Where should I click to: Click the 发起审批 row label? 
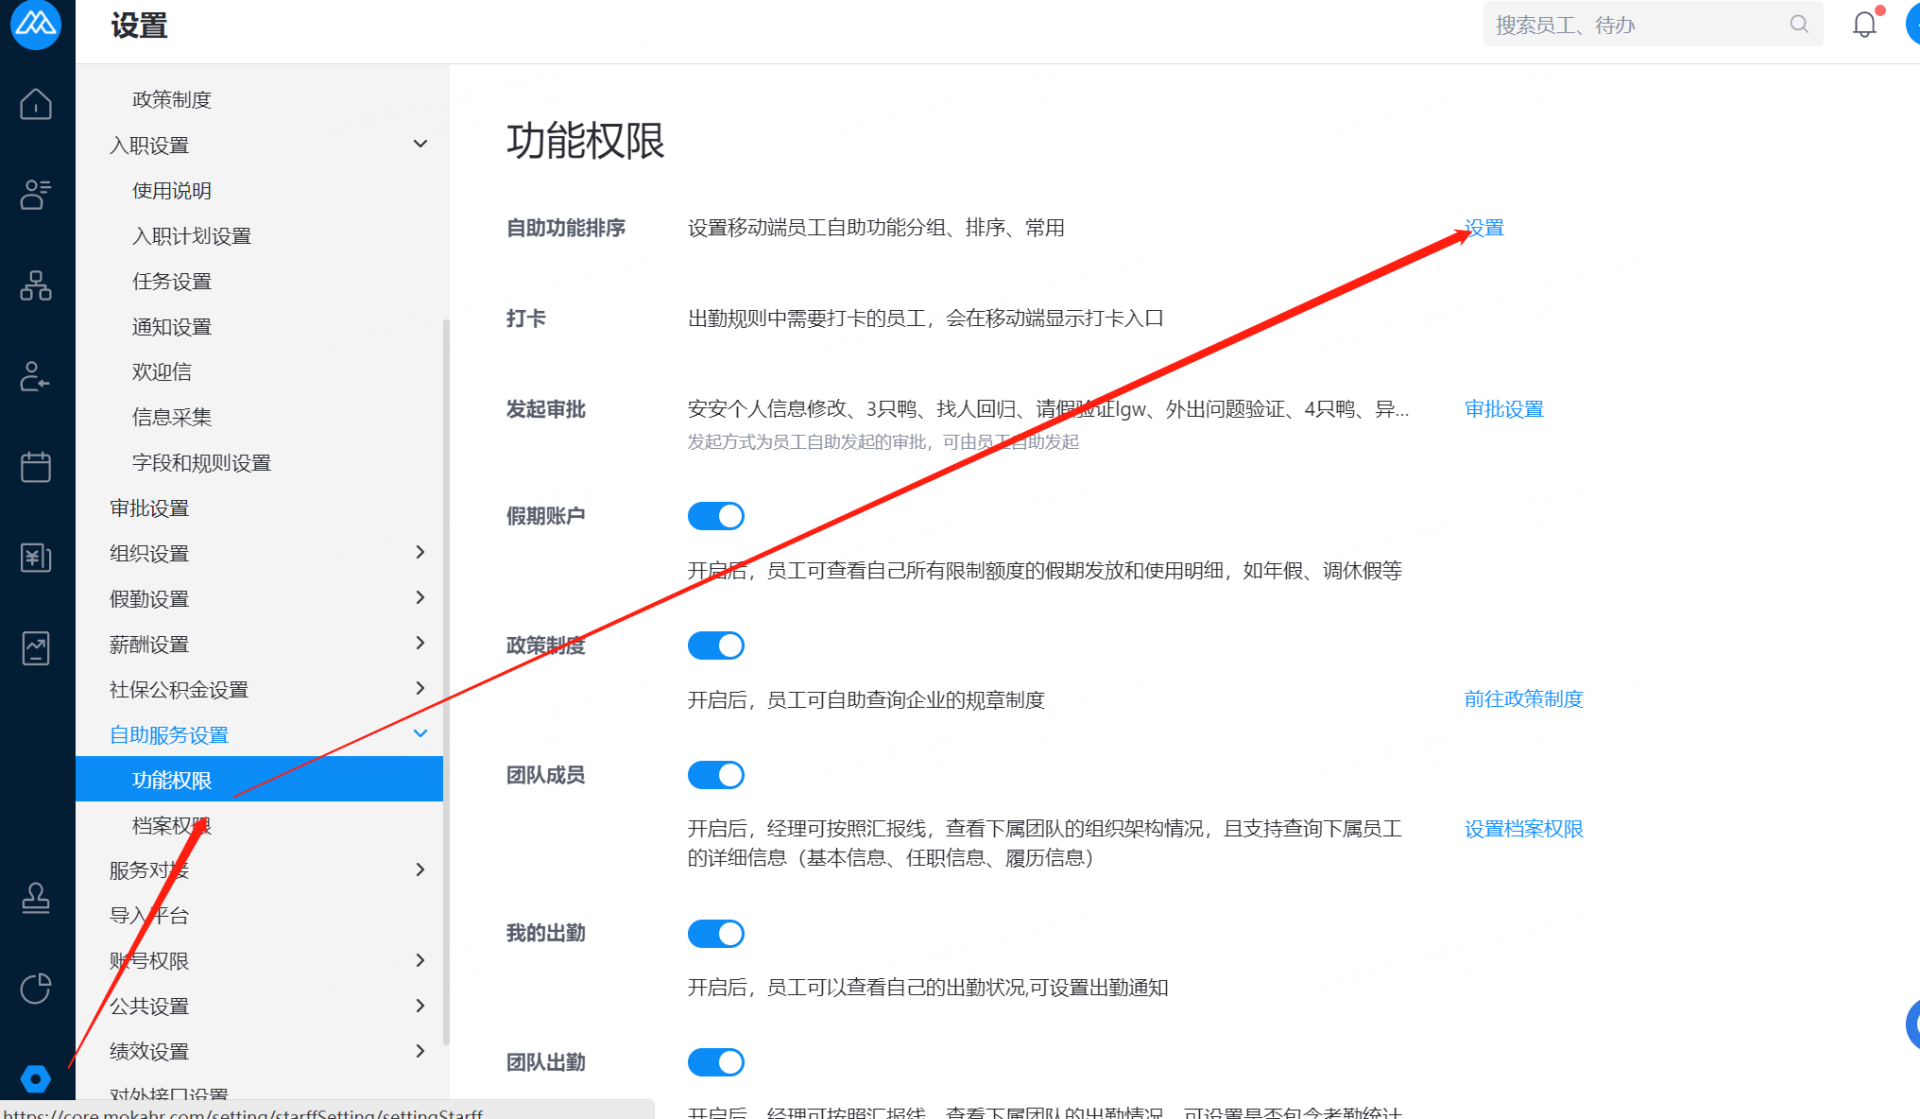[546, 409]
